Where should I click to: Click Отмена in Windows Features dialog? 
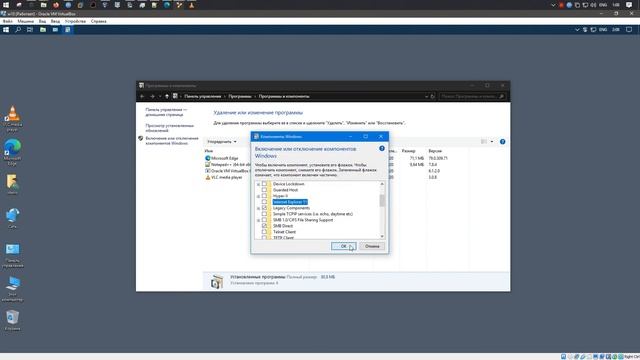click(372, 246)
